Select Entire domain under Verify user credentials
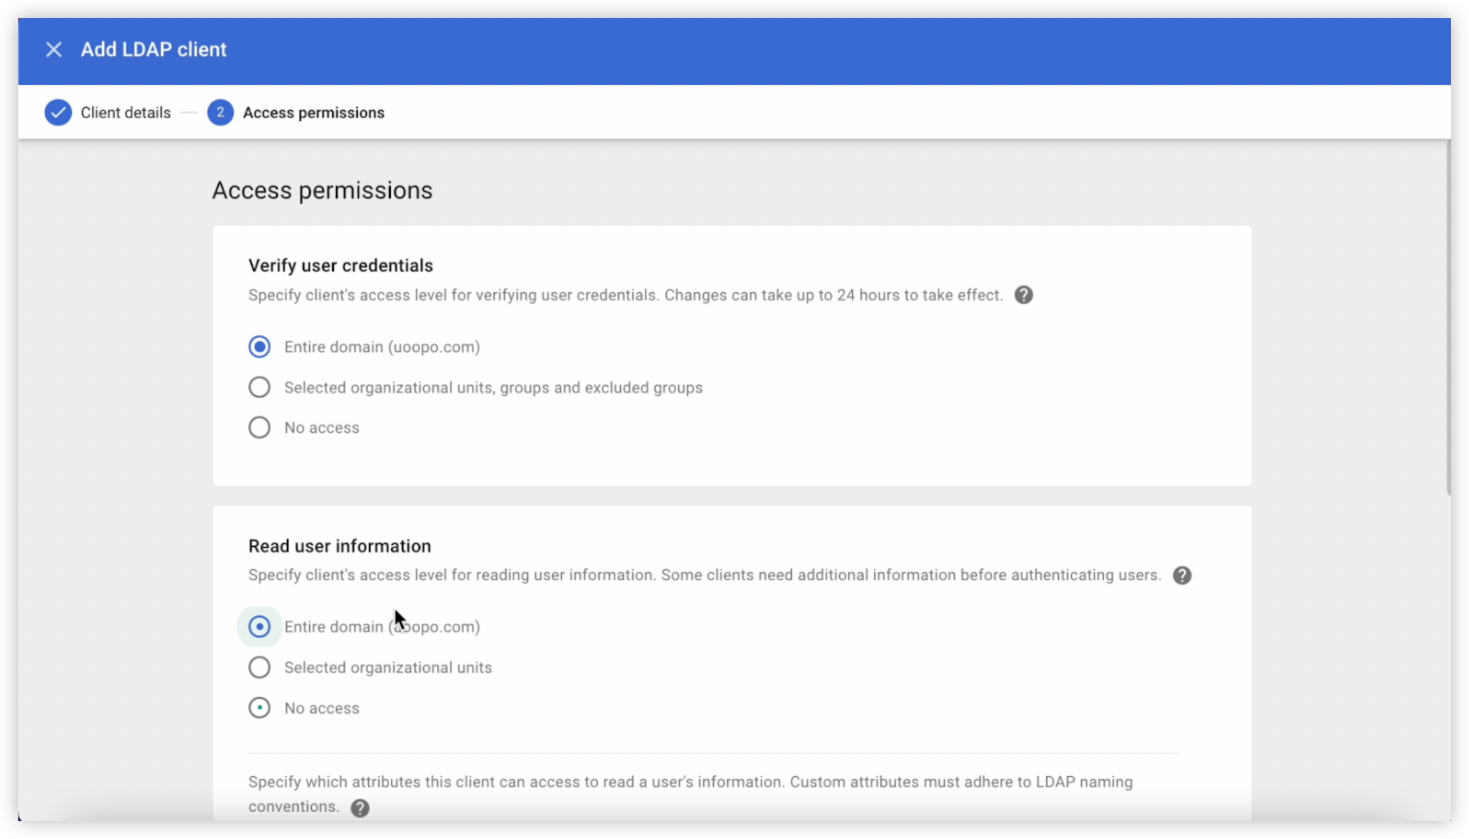This screenshot has width=1469, height=839. [259, 347]
